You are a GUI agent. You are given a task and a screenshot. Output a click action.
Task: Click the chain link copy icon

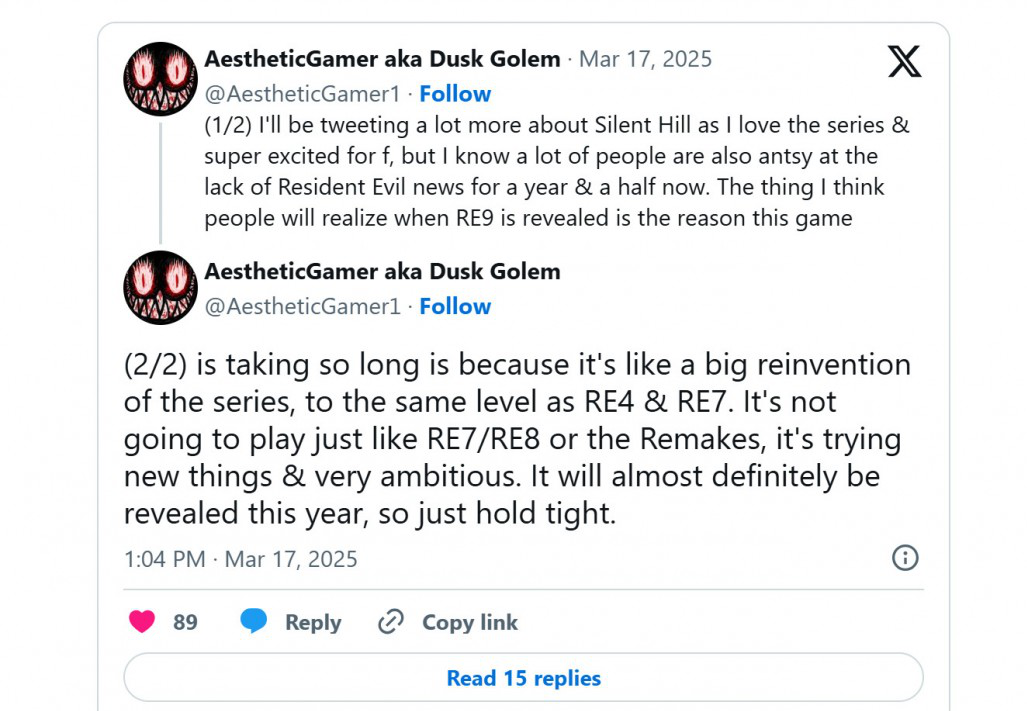pos(391,621)
